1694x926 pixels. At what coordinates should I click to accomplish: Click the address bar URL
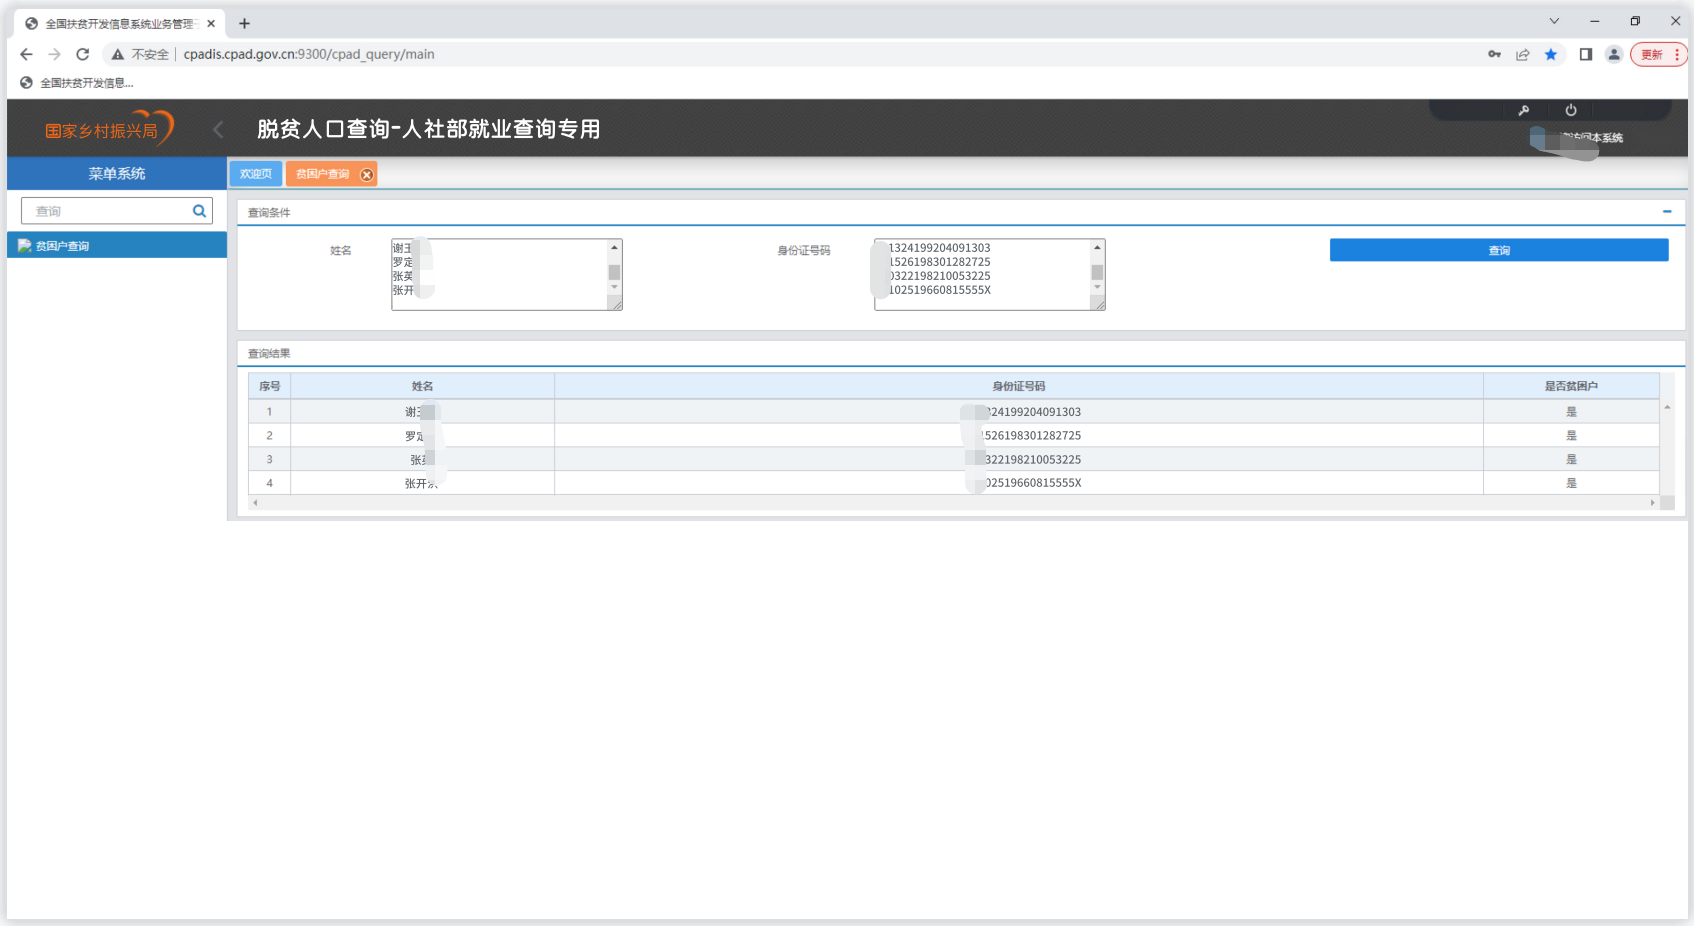(309, 54)
